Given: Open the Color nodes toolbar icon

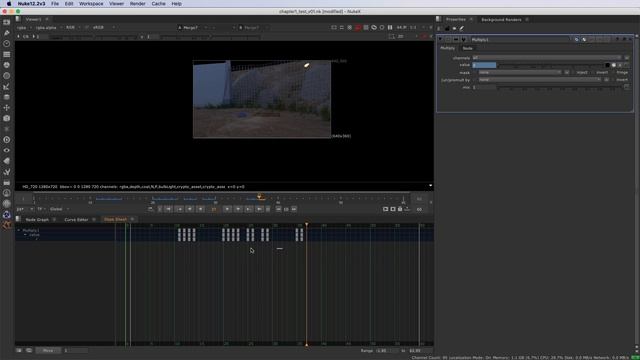Looking at the screenshot, I should [7, 65].
